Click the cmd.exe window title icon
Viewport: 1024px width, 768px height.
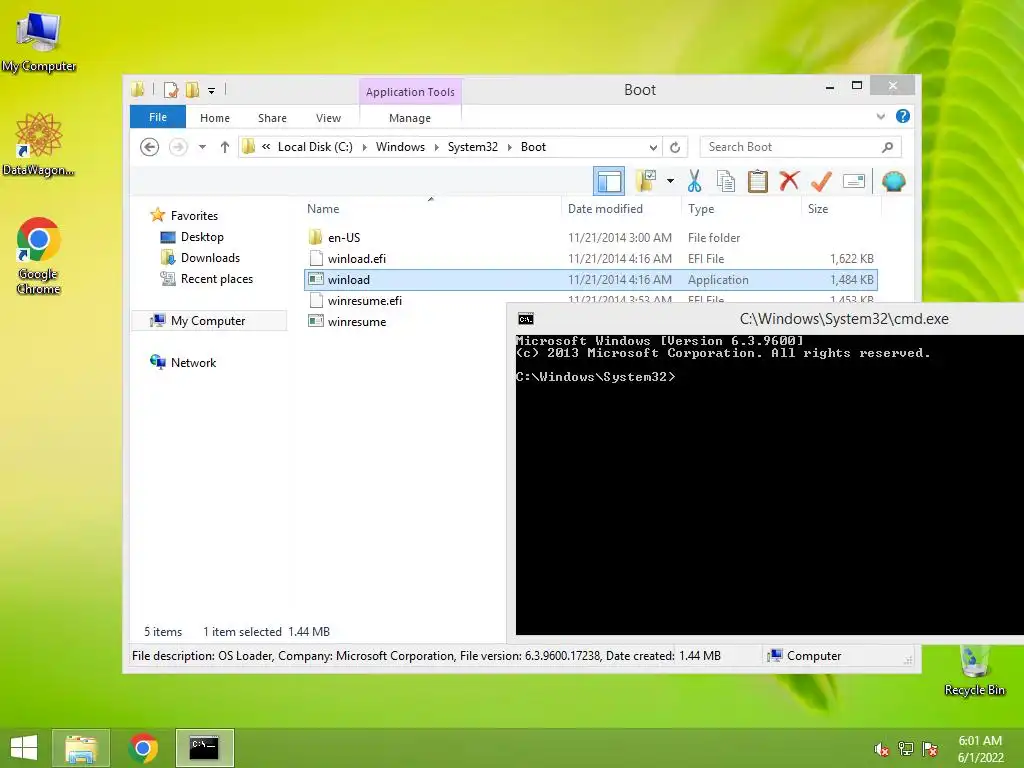(x=526, y=319)
